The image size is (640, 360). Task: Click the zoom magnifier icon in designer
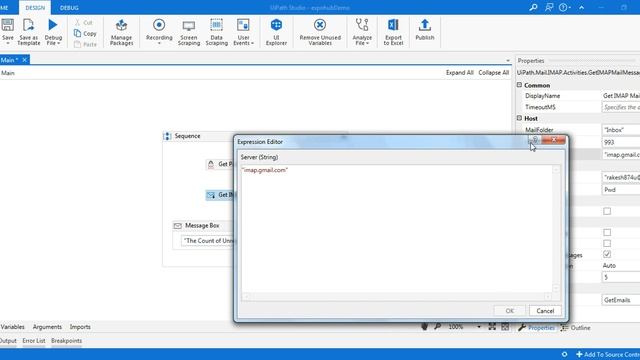pos(438,327)
